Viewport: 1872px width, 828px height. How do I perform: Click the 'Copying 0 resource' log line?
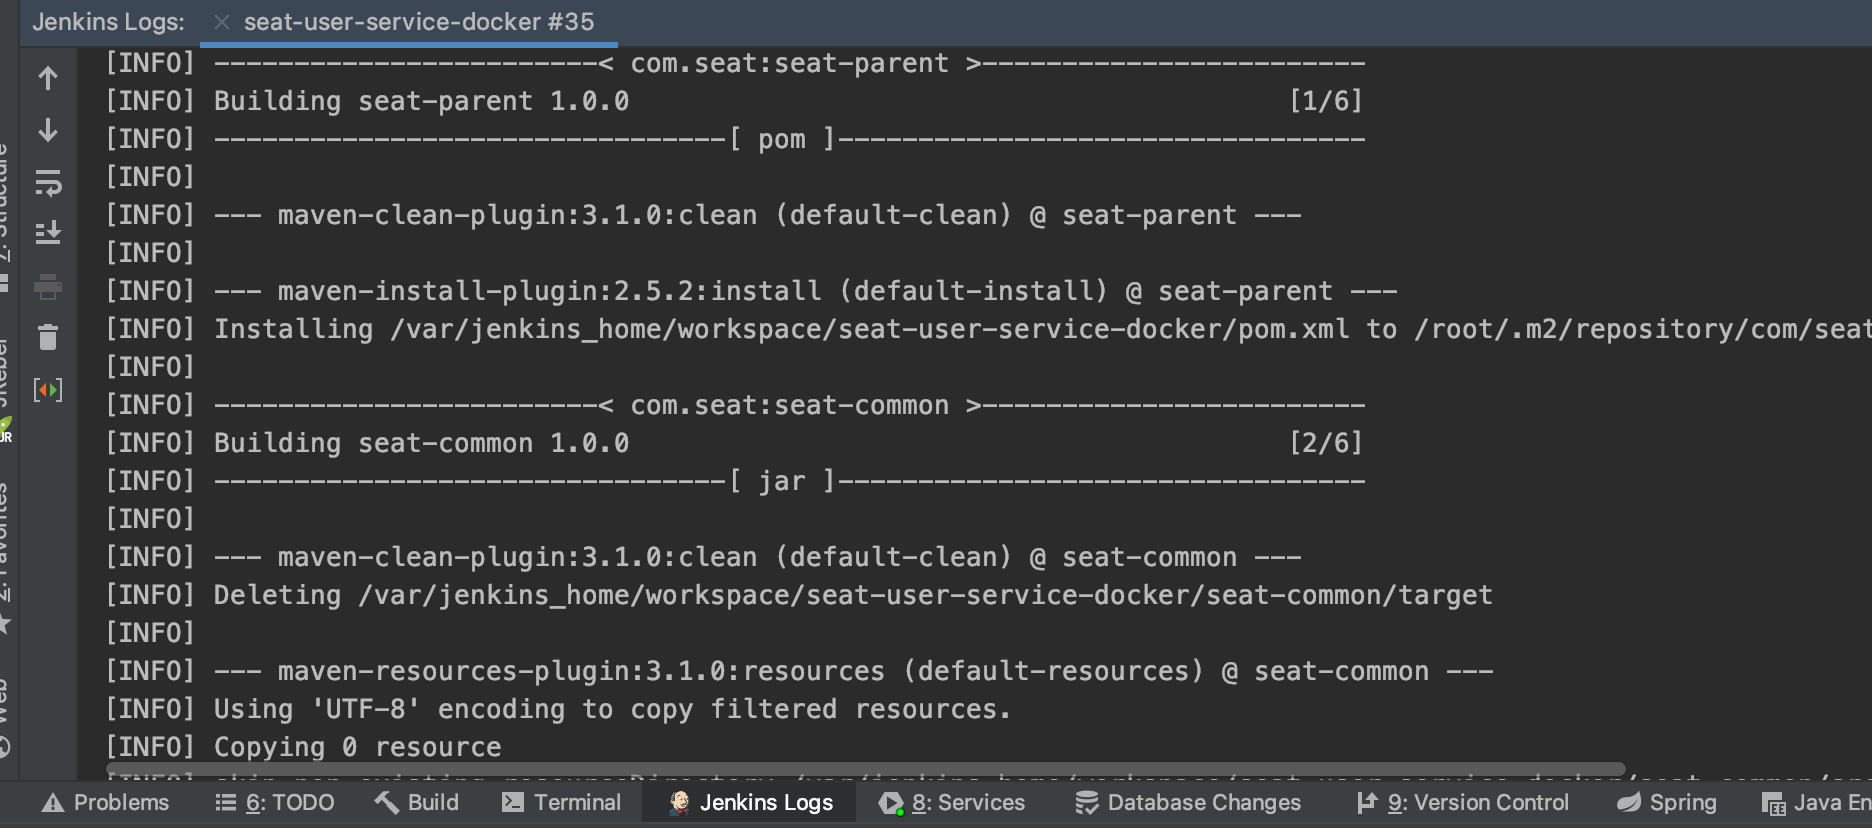(304, 747)
